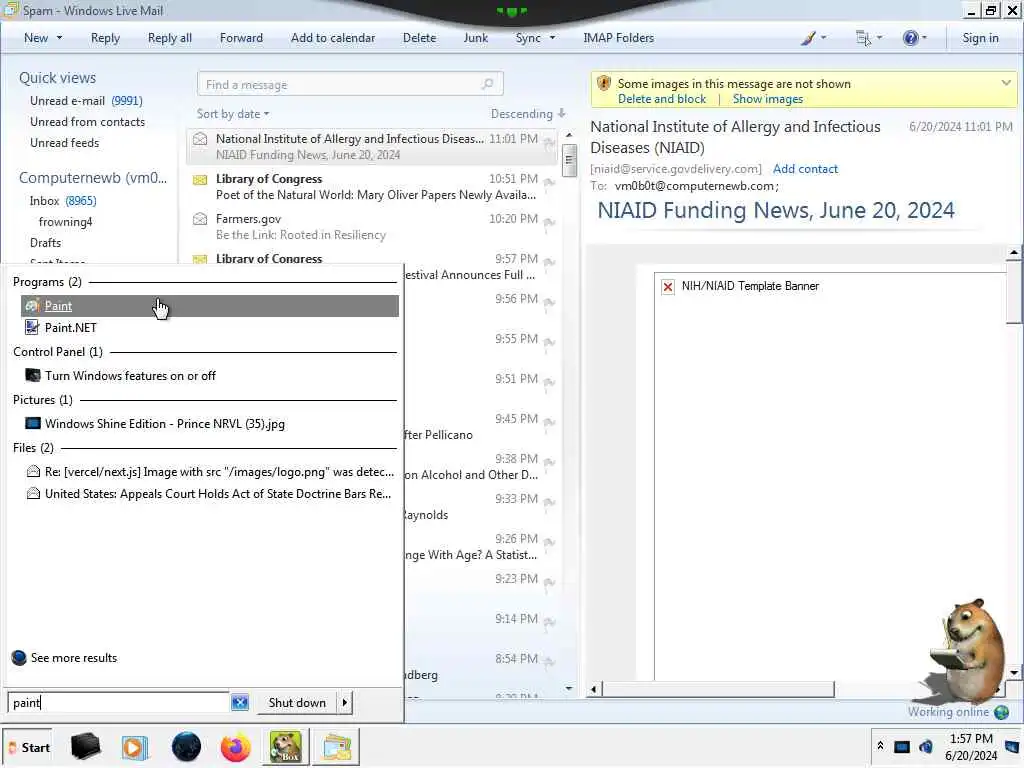This screenshot has height=768, width=1024.
Task: Click See more results
Action: (65, 658)
